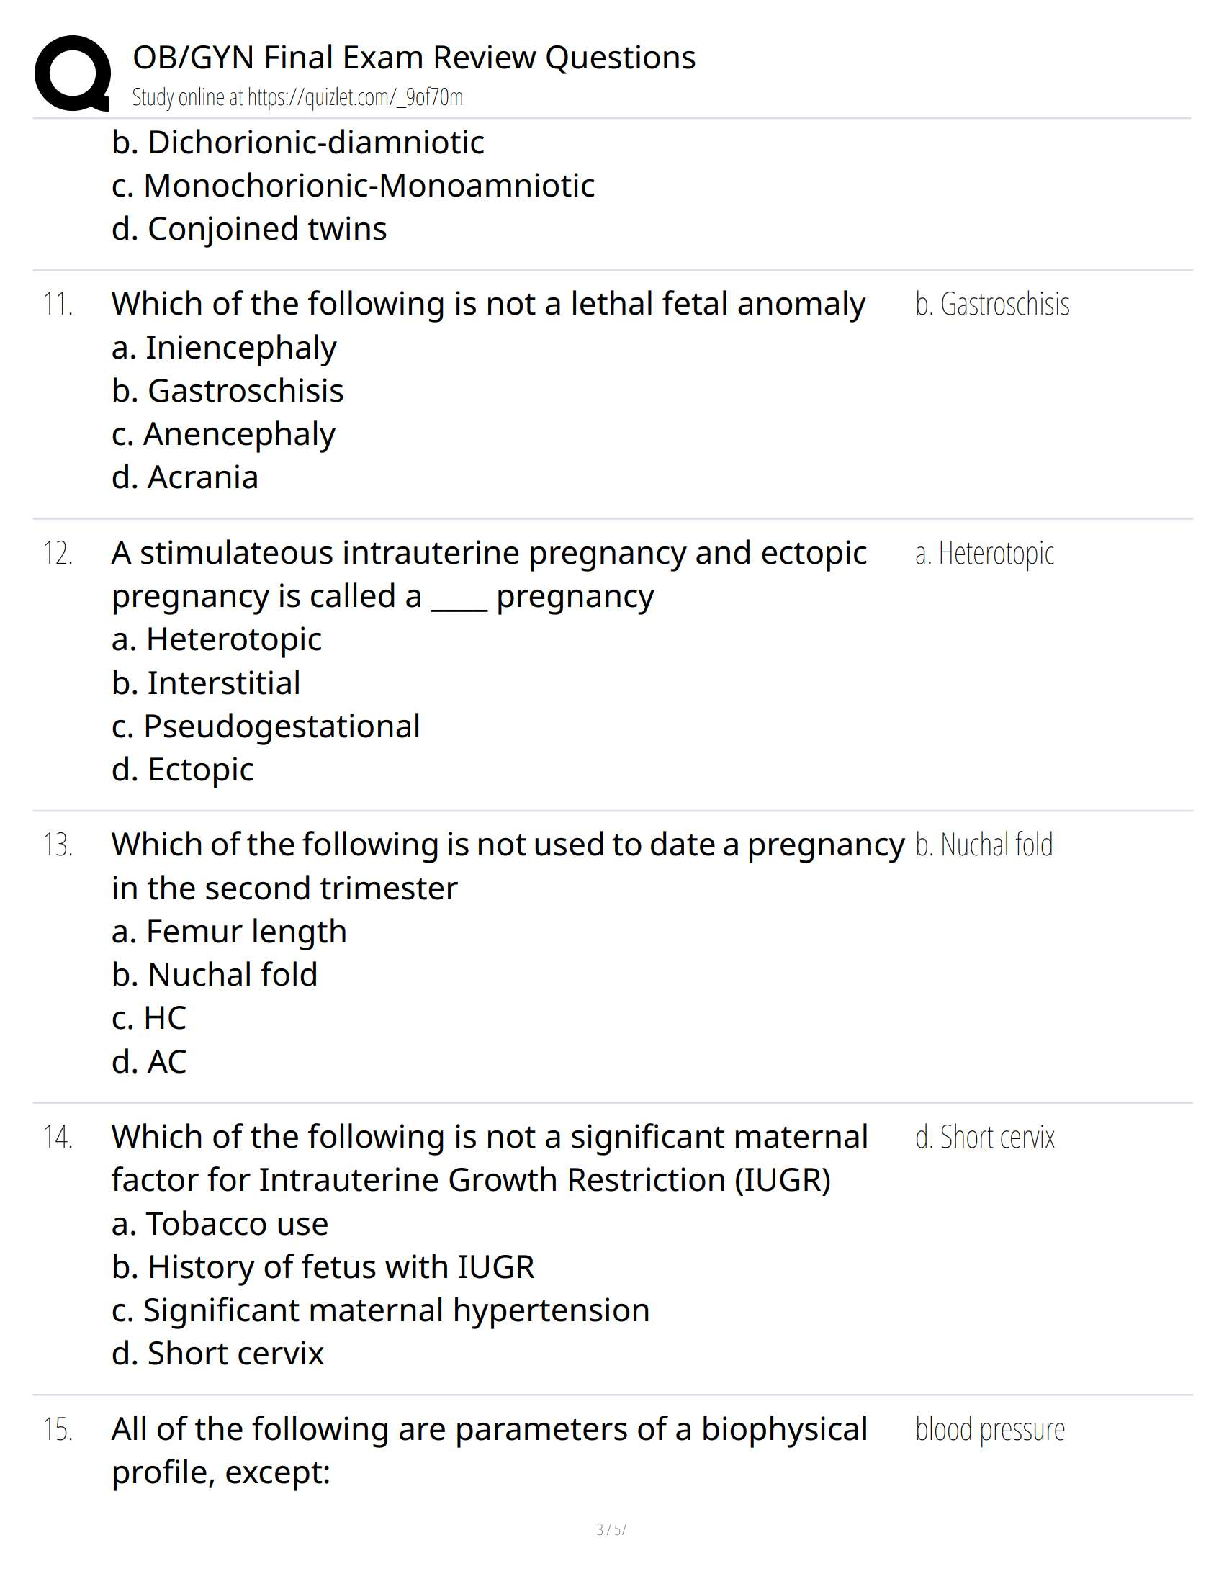Image resolution: width=1224 pixels, height=1584 pixels.
Task: Select option d. Conjoined twins
Action: tap(249, 229)
